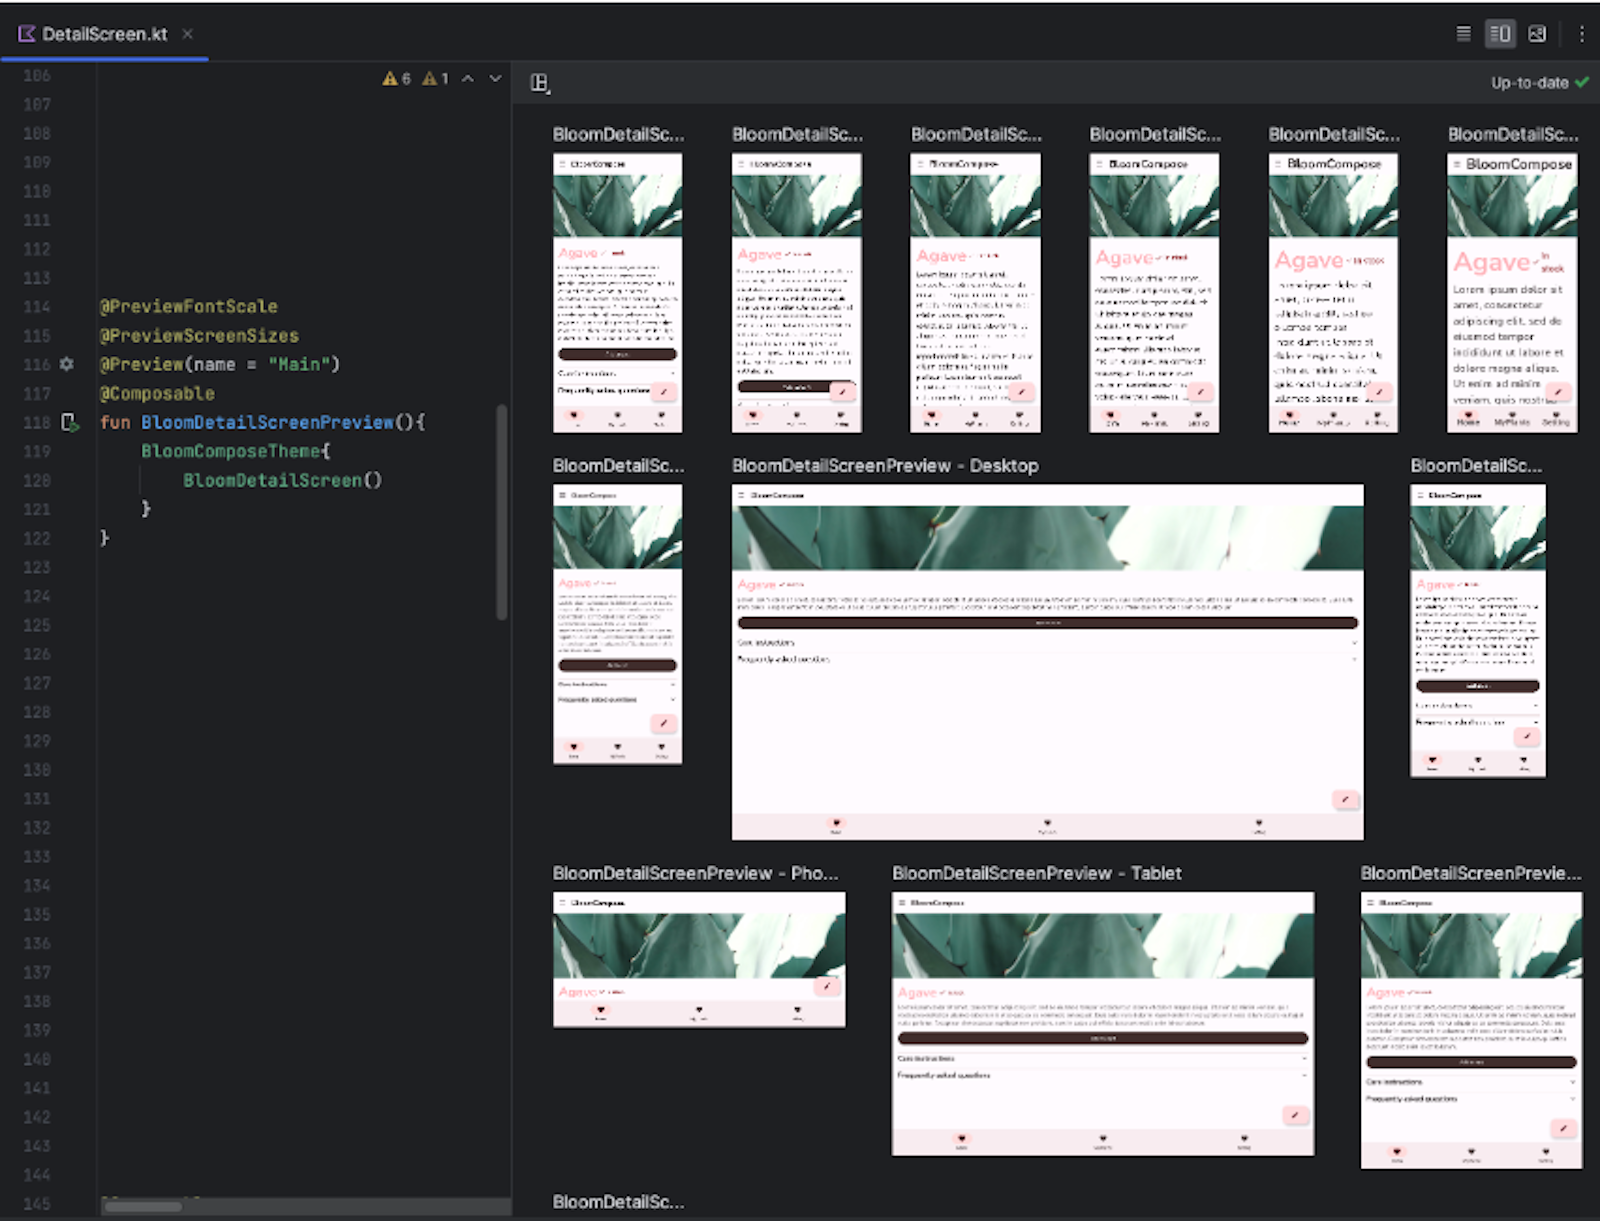
Task: Click the BloomDetailScreenPreview function name in code
Action: [x=267, y=422]
